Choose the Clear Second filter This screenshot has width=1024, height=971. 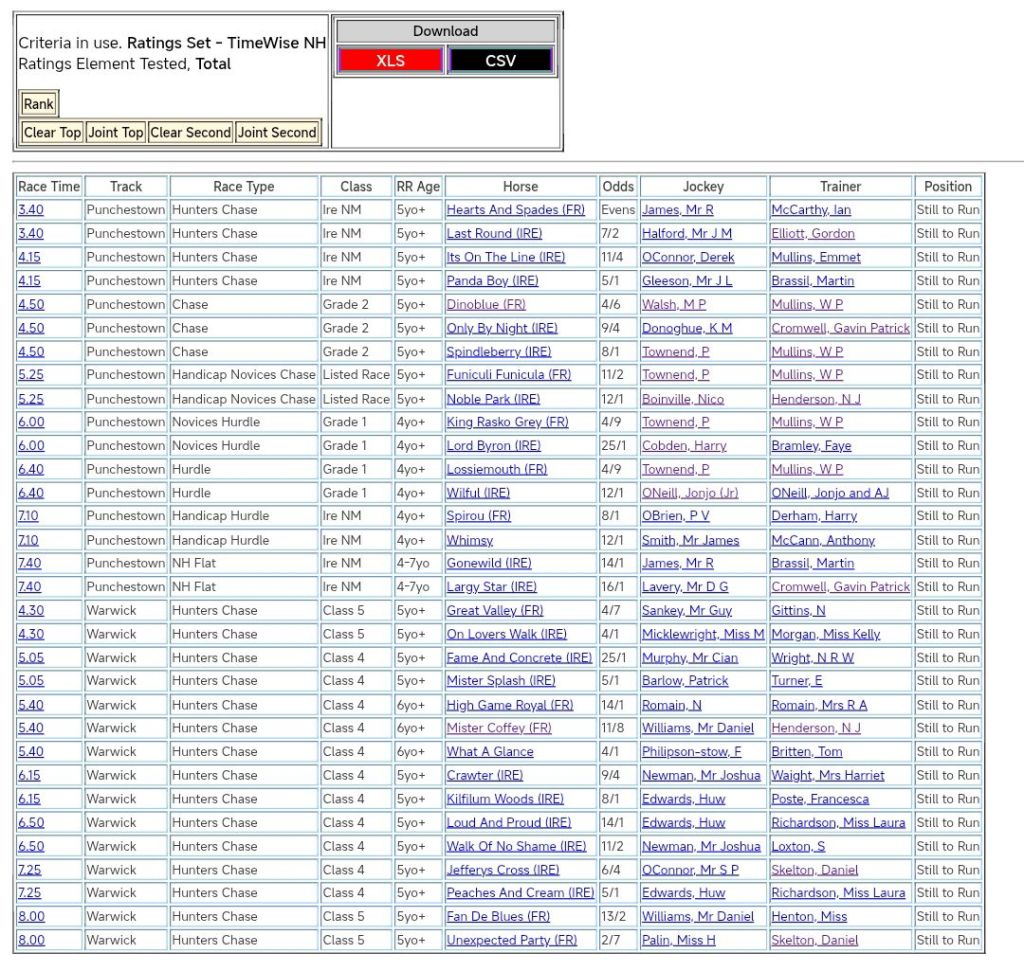coord(190,132)
